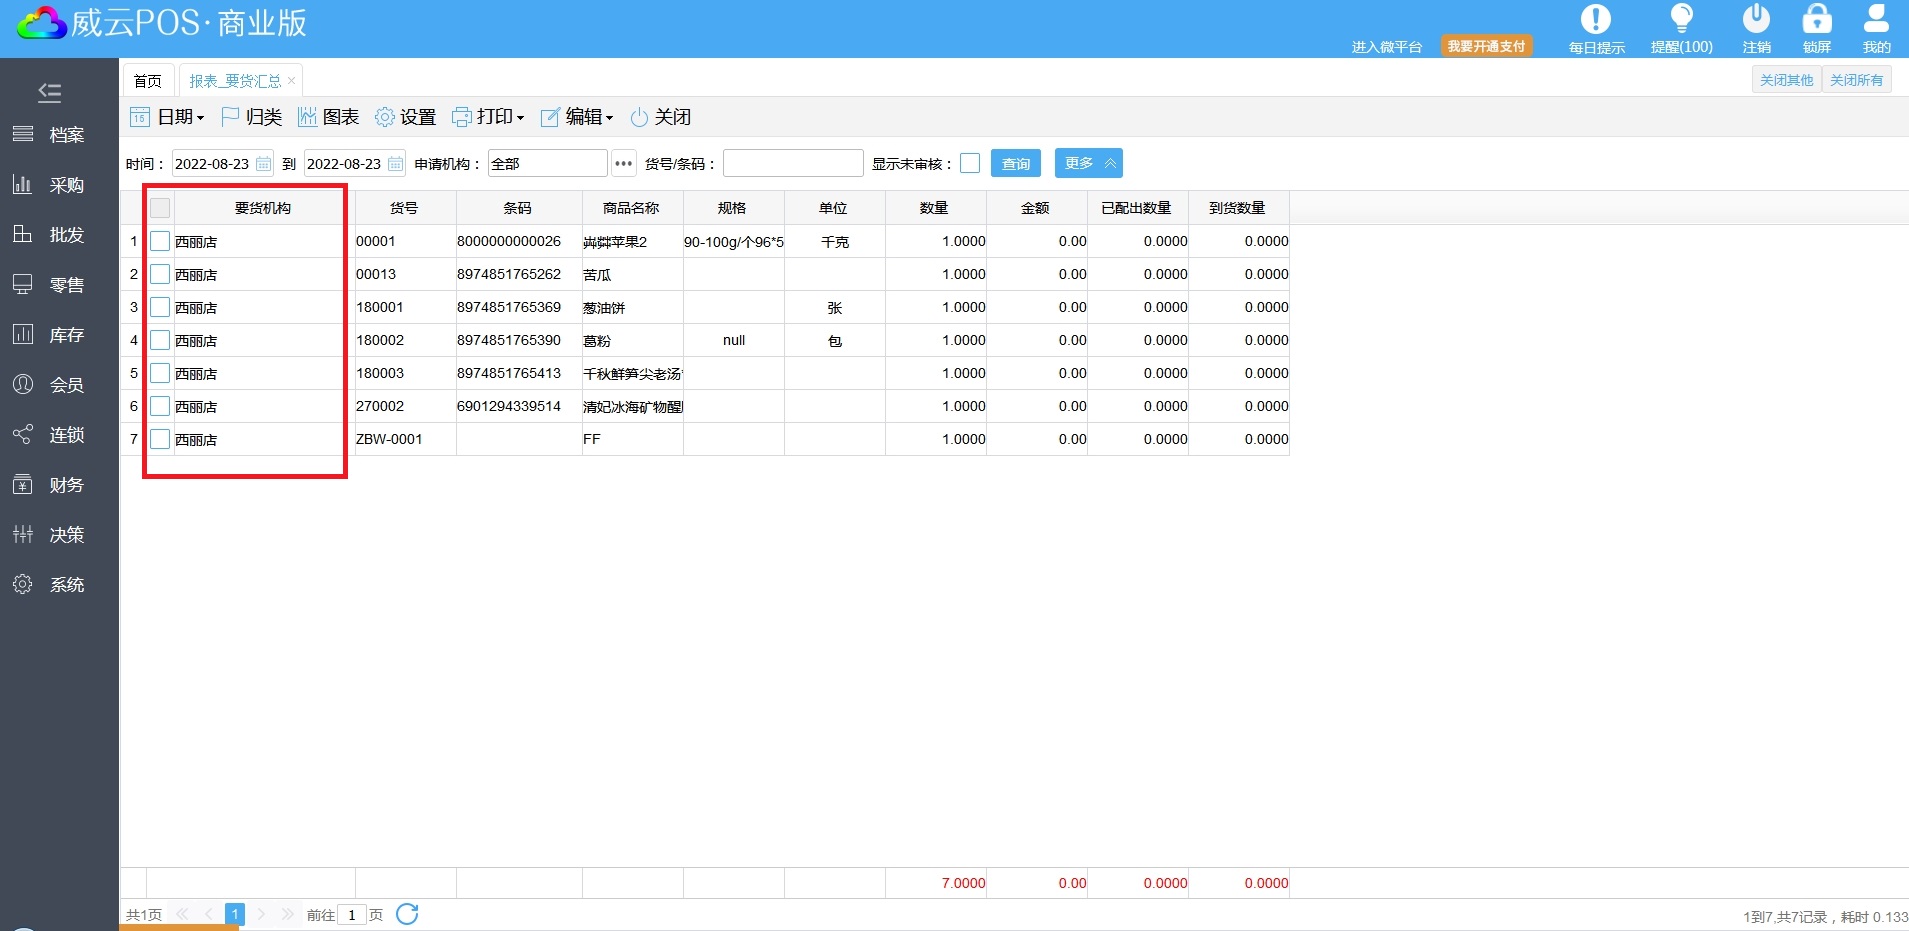
Task: Click the Close Others (关闭其他) button
Action: (1786, 80)
